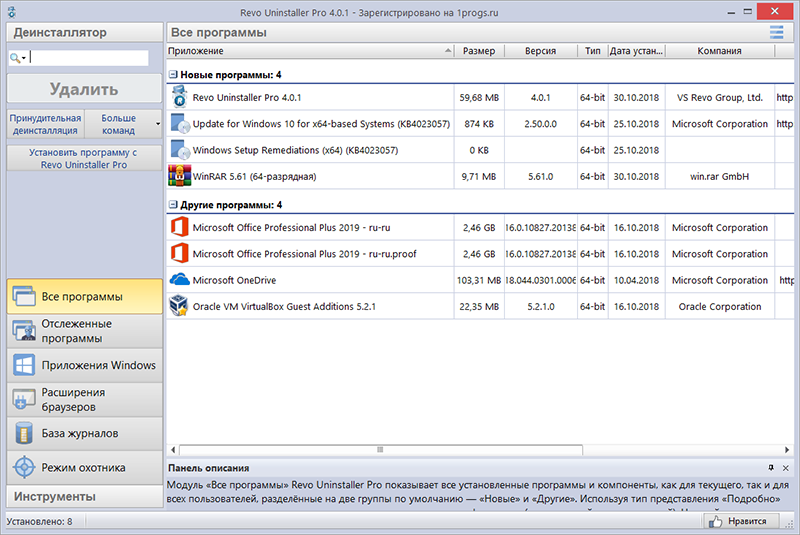This screenshot has height=535, width=800.
Task: Sort by the Дата устан... column
Action: 637,50
